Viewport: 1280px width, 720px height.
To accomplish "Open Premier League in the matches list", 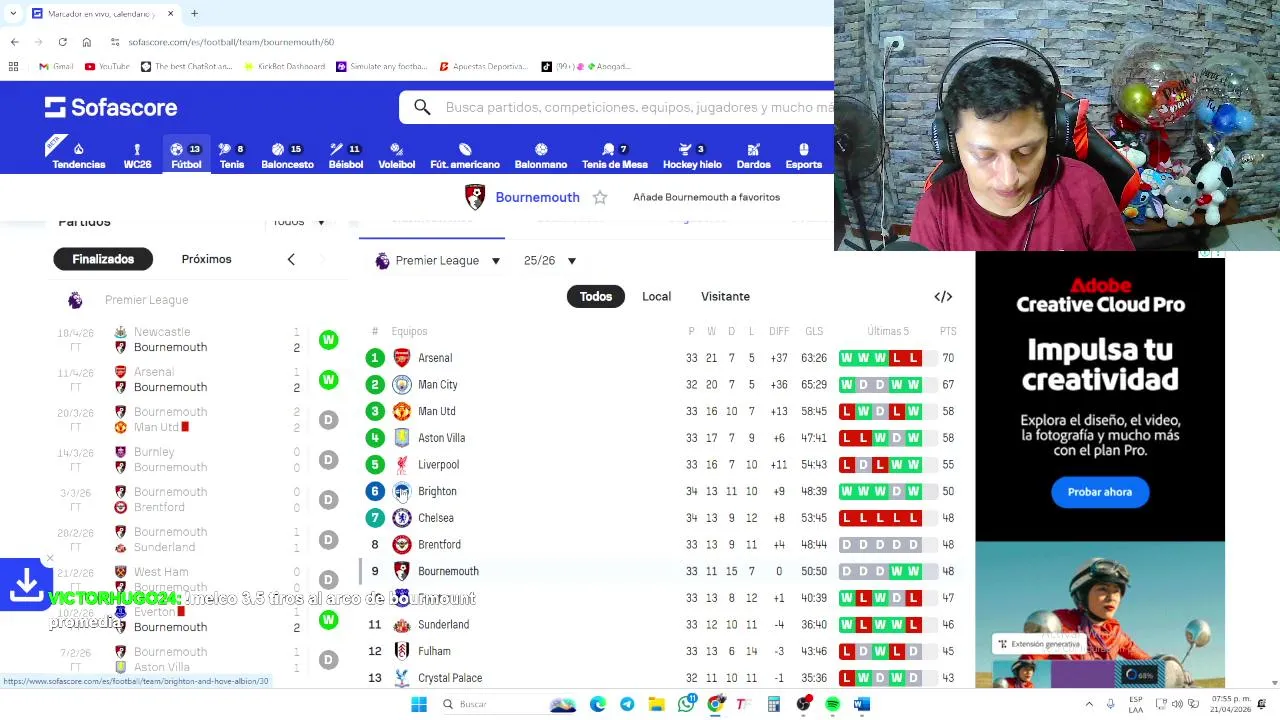I will [146, 300].
